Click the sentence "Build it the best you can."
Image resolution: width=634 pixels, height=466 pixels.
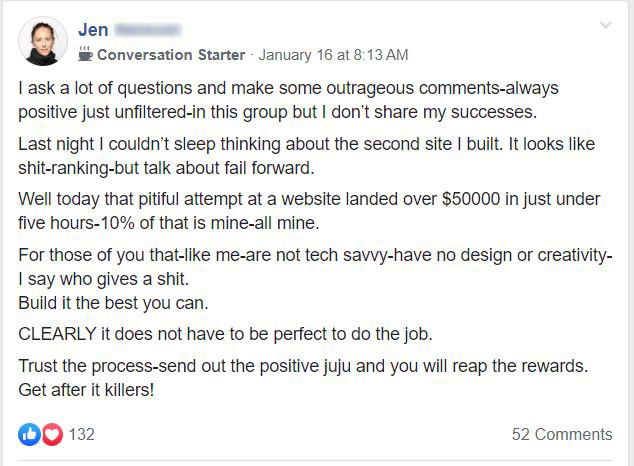(x=113, y=303)
